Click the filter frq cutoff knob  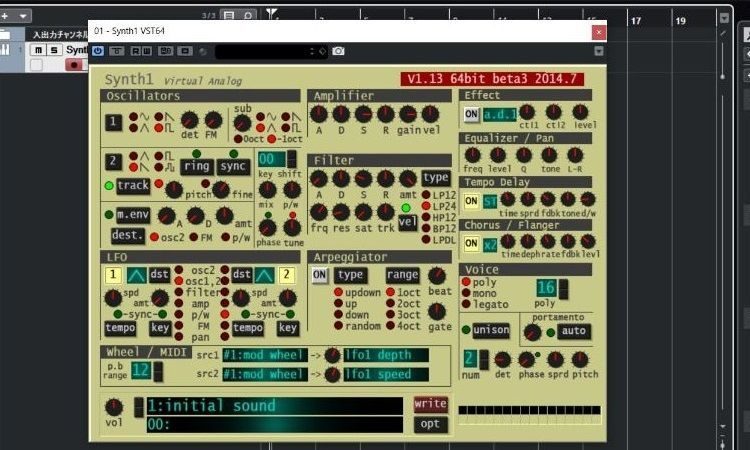point(319,212)
